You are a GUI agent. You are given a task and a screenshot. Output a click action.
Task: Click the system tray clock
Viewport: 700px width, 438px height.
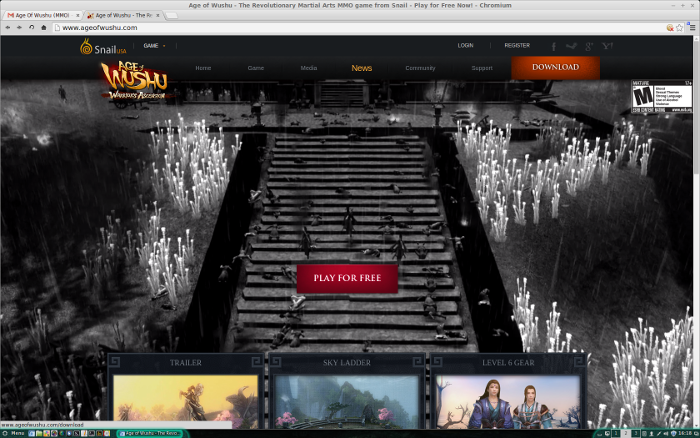[x=686, y=434]
